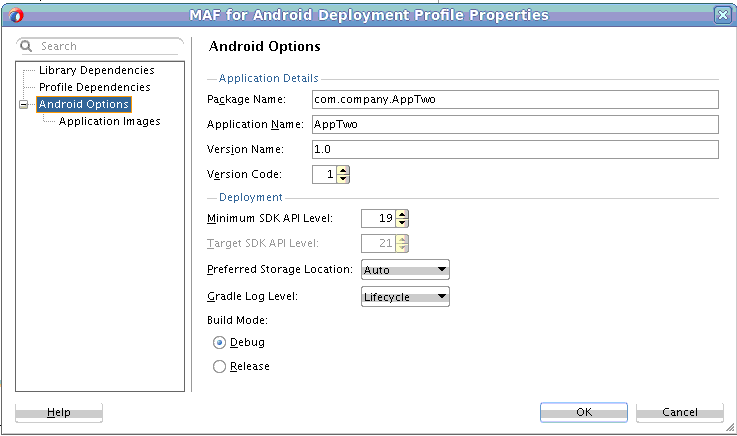Click the Cancel button
Viewport: 737px width, 436px height.
(680, 412)
